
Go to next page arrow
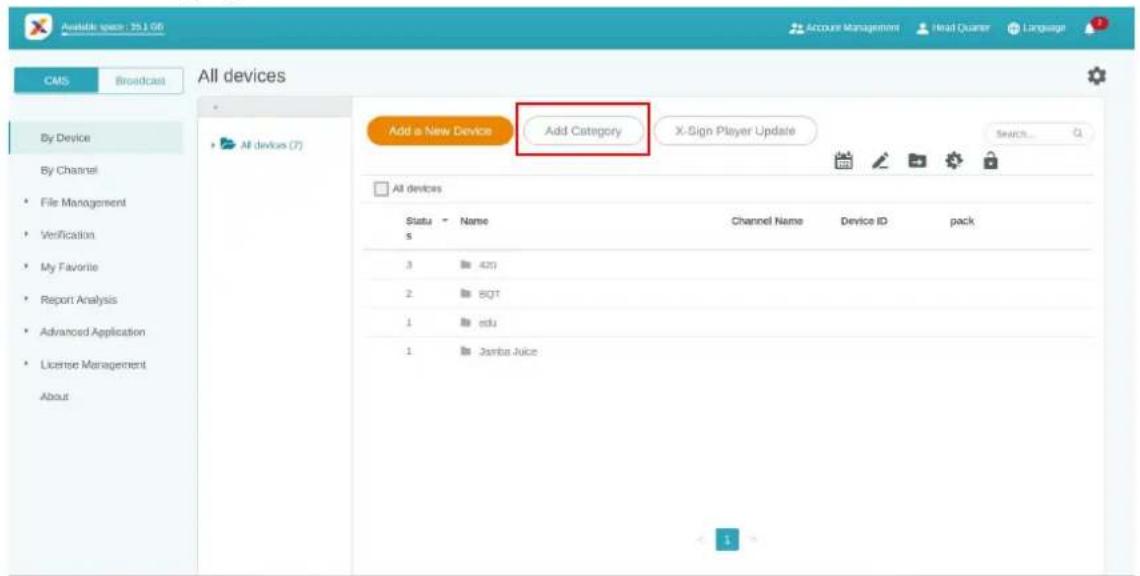(x=753, y=541)
